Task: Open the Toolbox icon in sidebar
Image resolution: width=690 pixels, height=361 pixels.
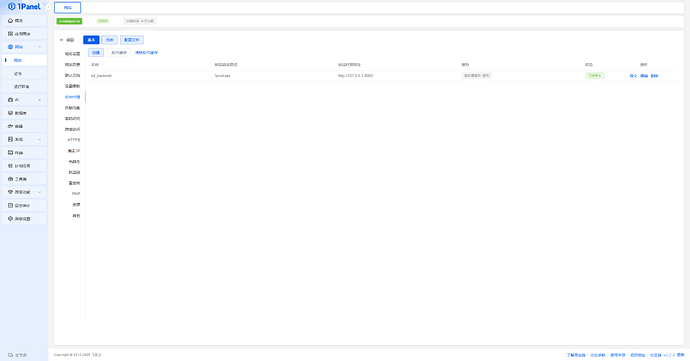Action: [11, 179]
